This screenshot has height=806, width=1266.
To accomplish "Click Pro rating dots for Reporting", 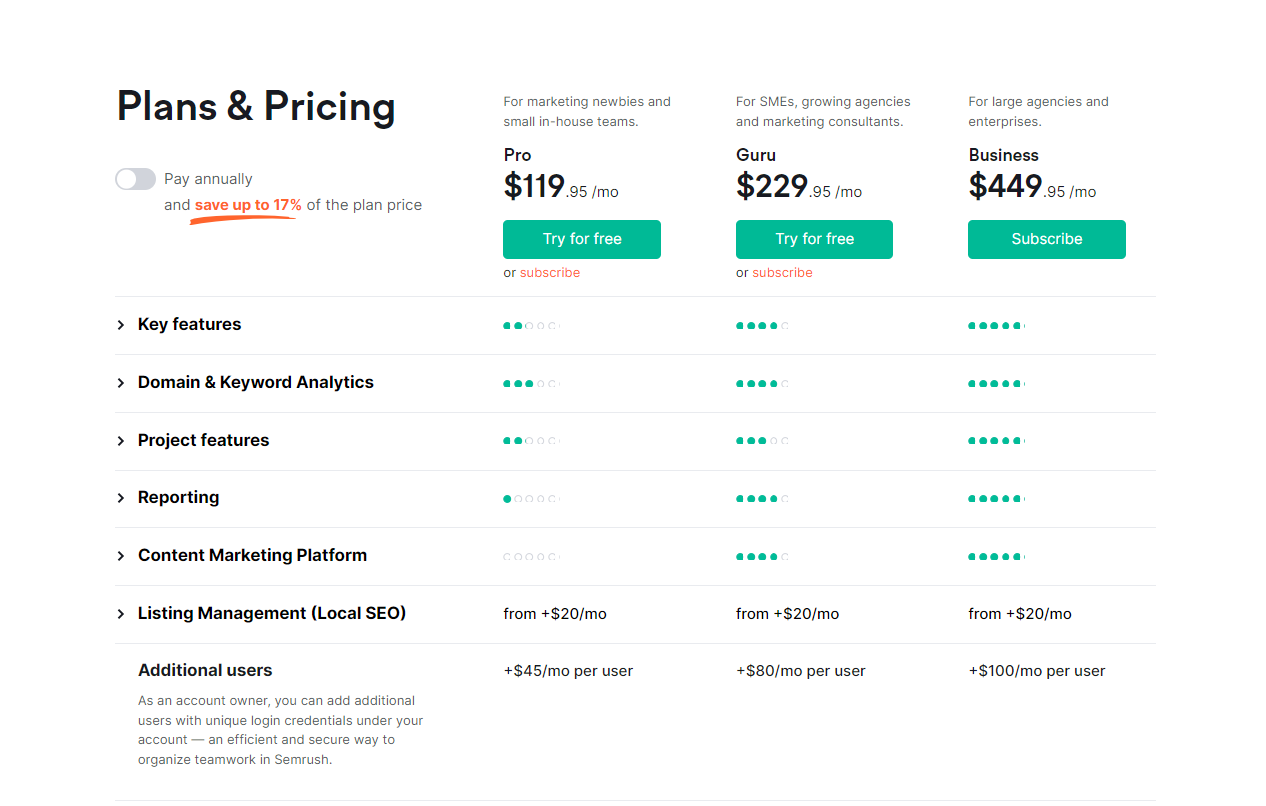I will click(x=531, y=499).
